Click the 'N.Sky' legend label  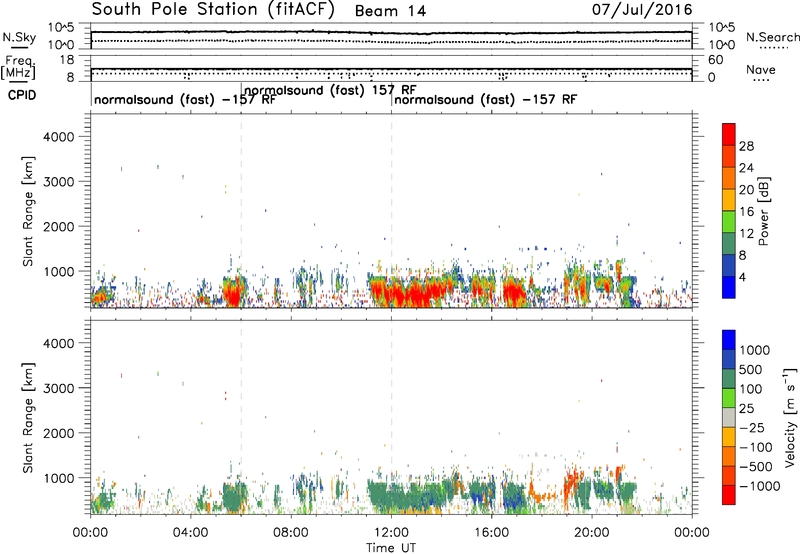pyautogui.click(x=19, y=37)
